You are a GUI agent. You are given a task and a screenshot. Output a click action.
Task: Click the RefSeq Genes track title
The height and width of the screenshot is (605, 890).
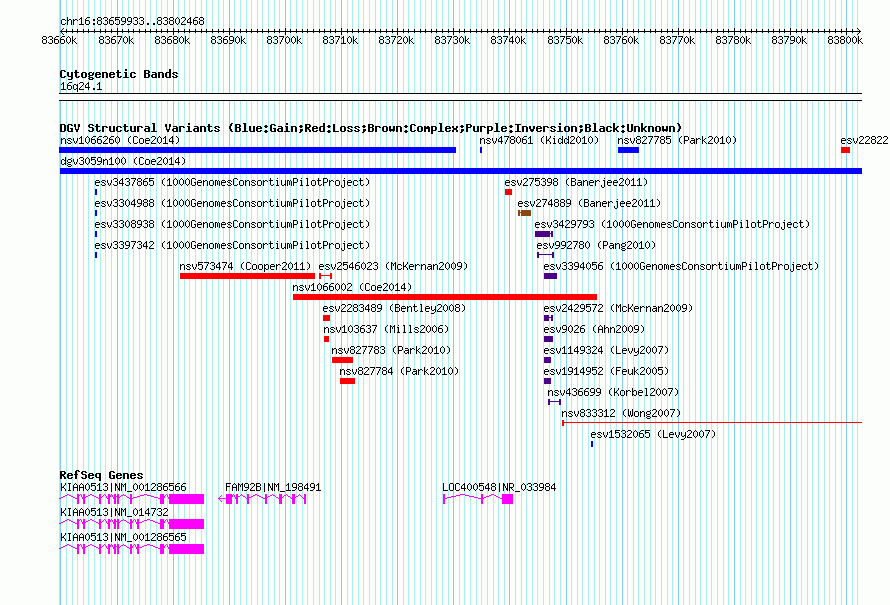coord(102,475)
